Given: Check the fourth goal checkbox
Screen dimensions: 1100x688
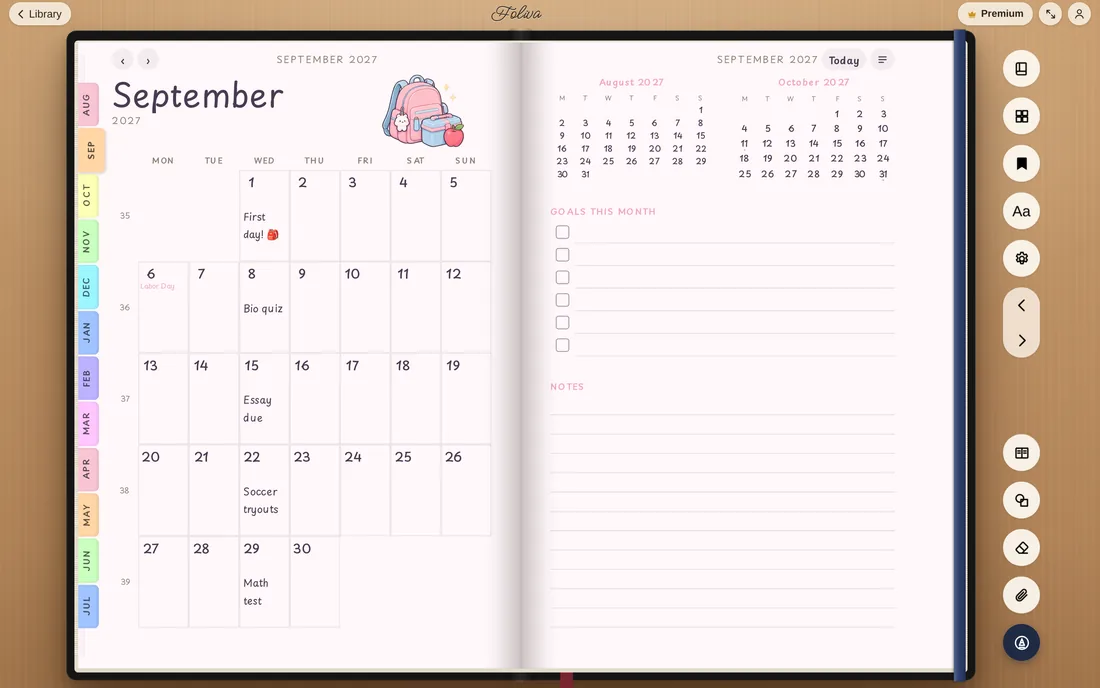Looking at the screenshot, I should (x=563, y=300).
